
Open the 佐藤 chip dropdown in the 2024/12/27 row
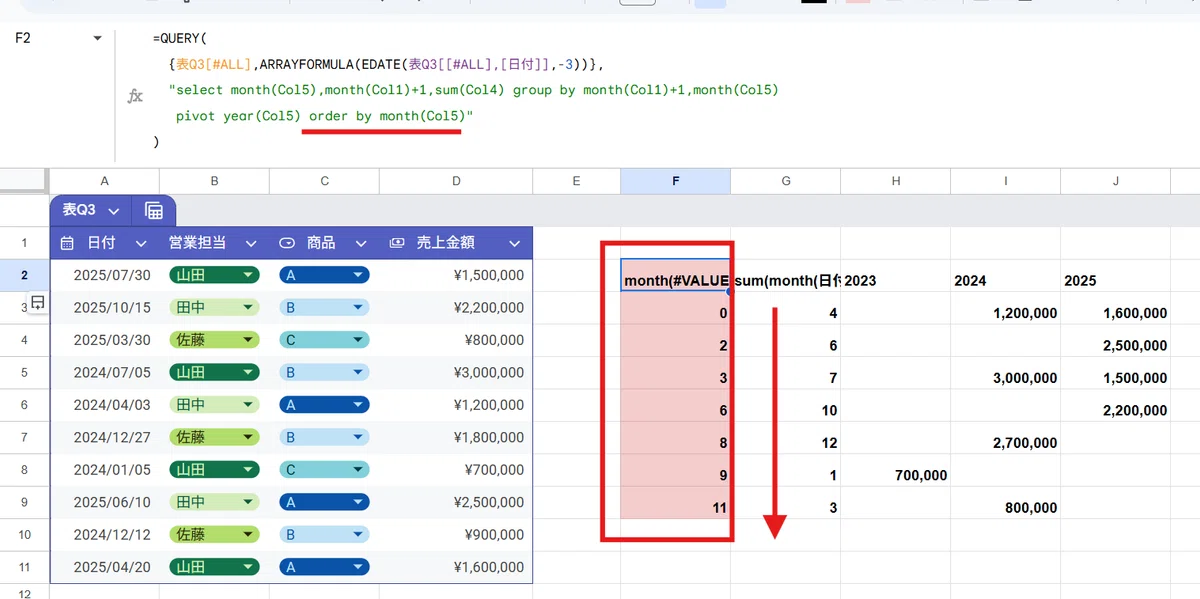[246, 438]
